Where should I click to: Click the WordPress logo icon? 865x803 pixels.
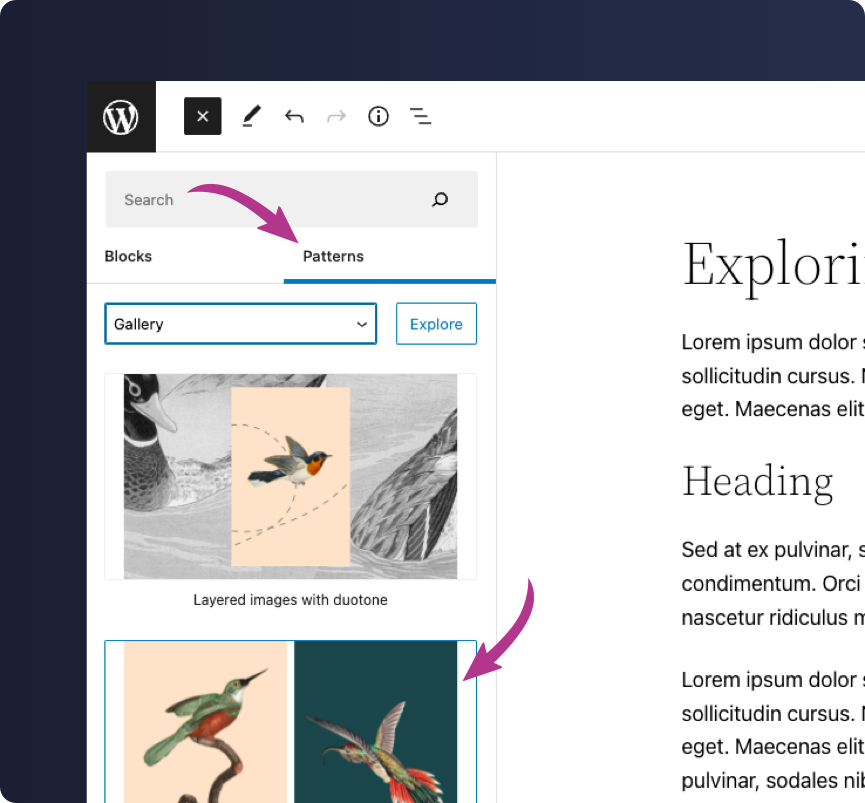pos(121,116)
